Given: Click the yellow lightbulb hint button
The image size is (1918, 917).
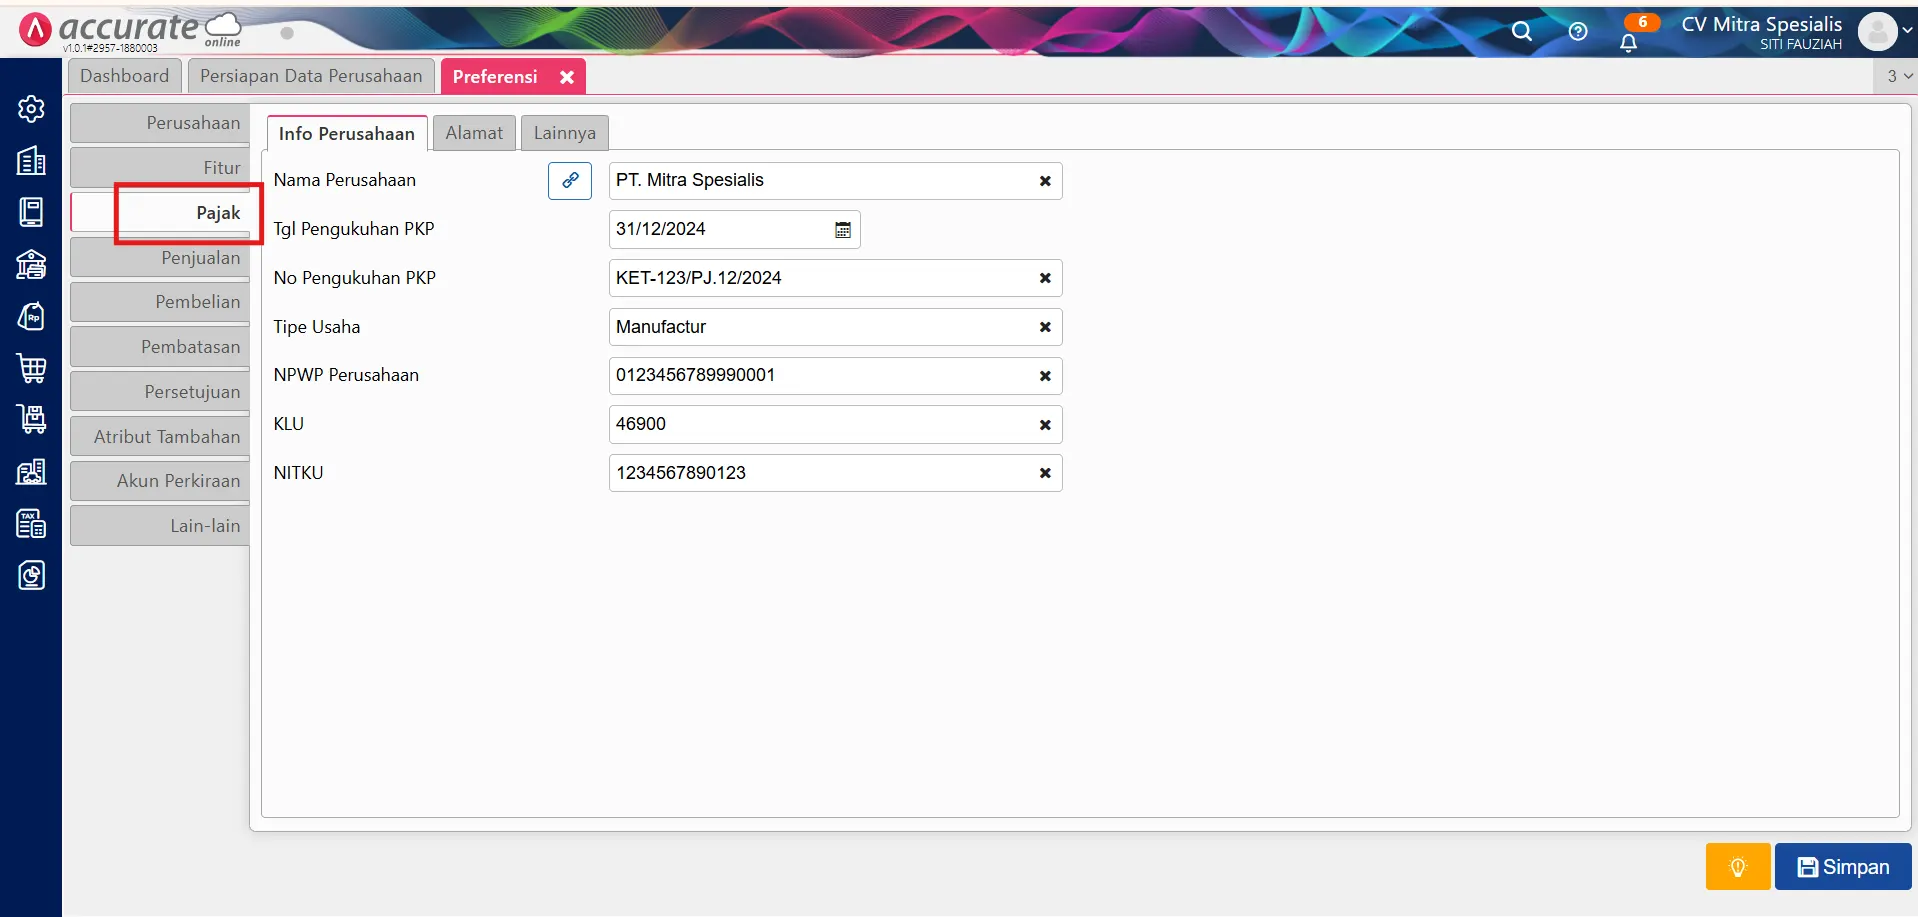Looking at the screenshot, I should point(1737,866).
